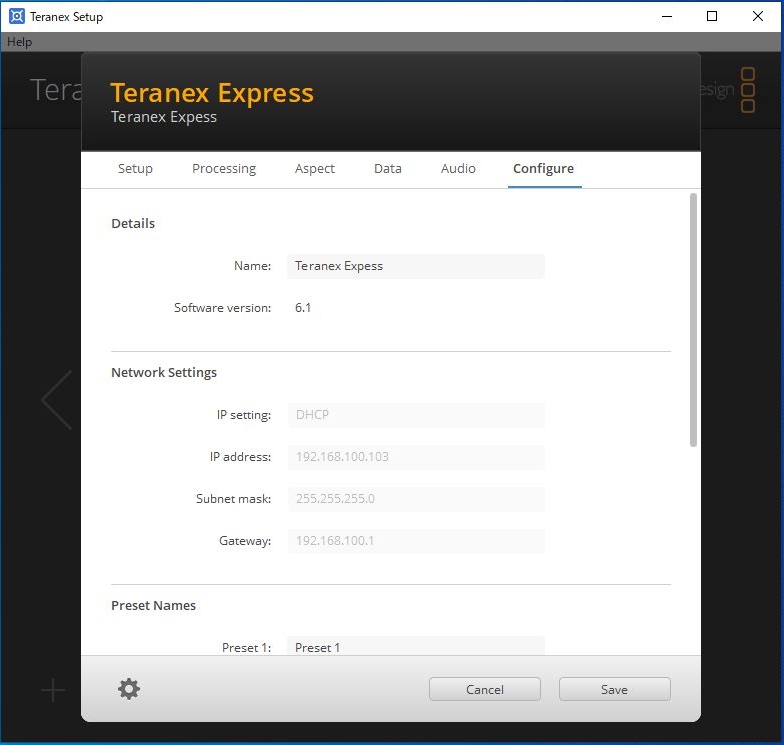784x745 pixels.
Task: Click the left arrow chevron behind dialog
Action: (x=57, y=400)
